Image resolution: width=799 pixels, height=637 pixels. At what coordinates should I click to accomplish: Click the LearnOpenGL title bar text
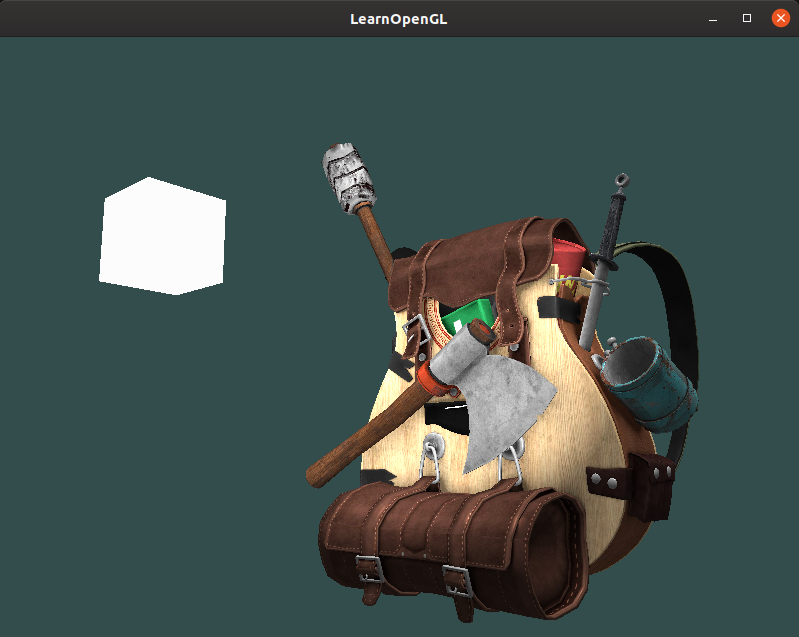click(399, 19)
